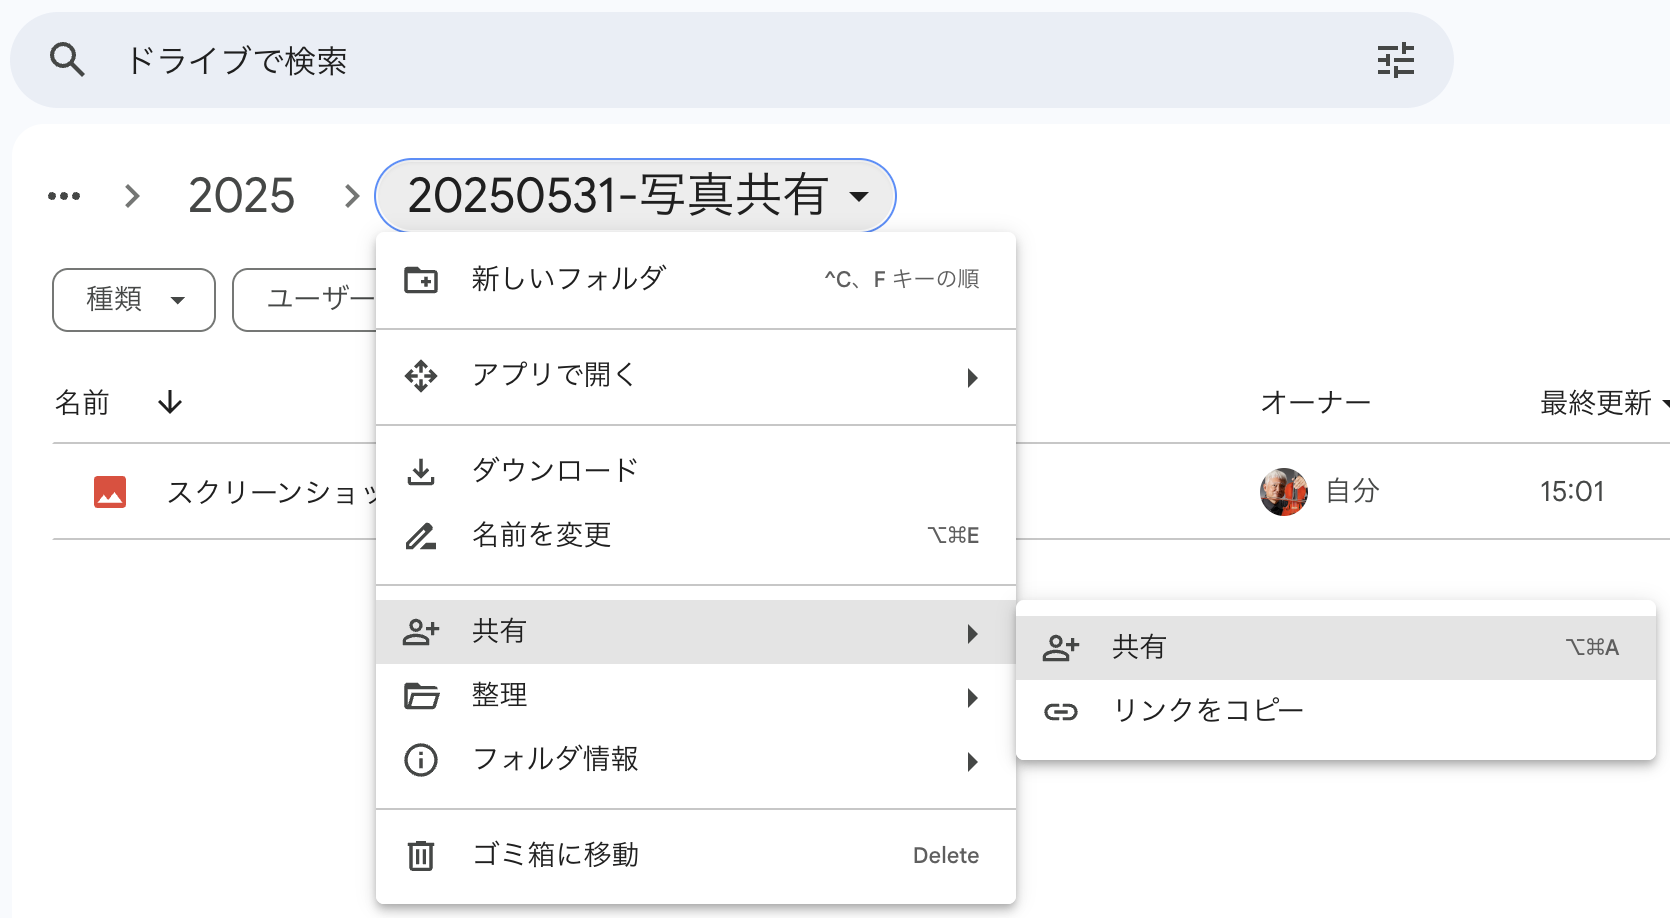Click 2025 in the breadcrumb path
This screenshot has height=918, width=1670.
[x=241, y=196]
